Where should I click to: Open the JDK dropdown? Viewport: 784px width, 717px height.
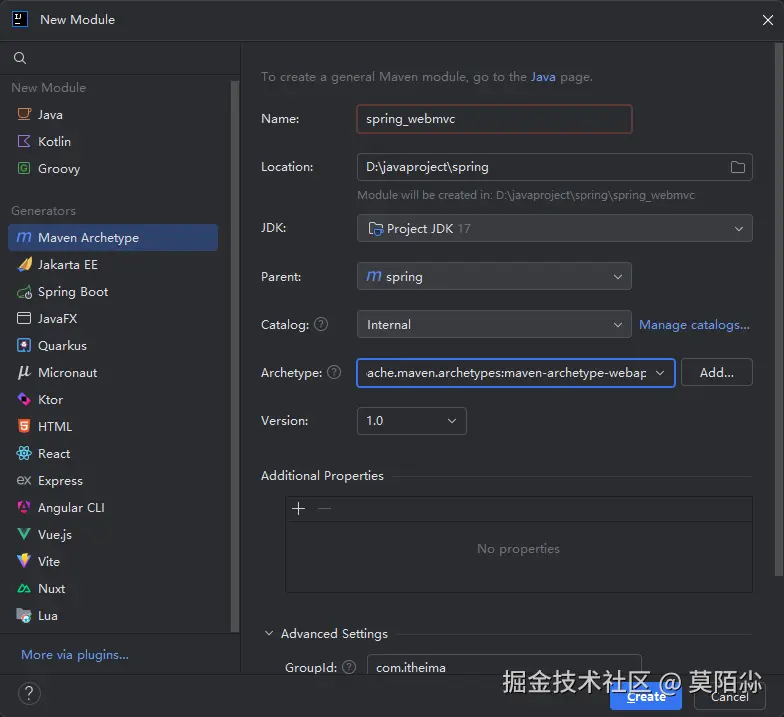coord(554,228)
